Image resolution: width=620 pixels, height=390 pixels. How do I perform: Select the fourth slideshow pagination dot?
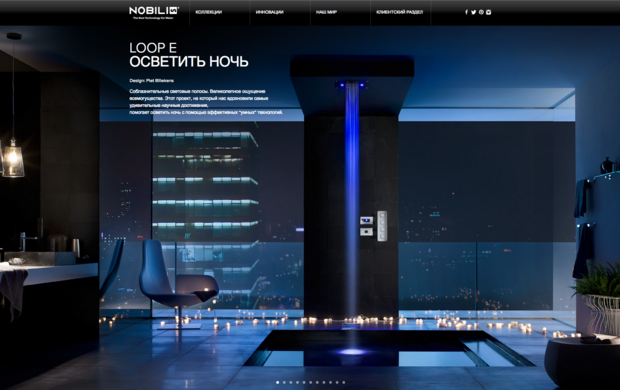click(x=297, y=382)
